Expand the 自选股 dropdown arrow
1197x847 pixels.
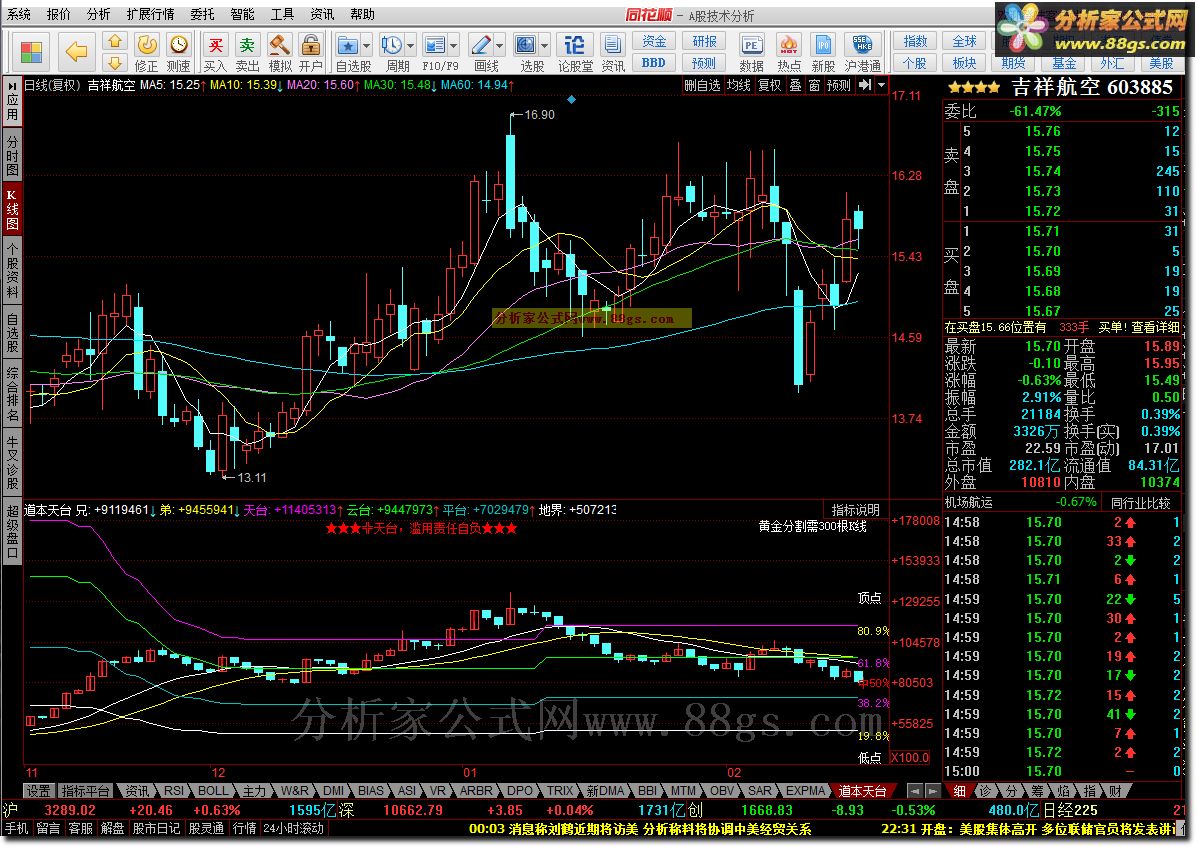tap(367, 45)
